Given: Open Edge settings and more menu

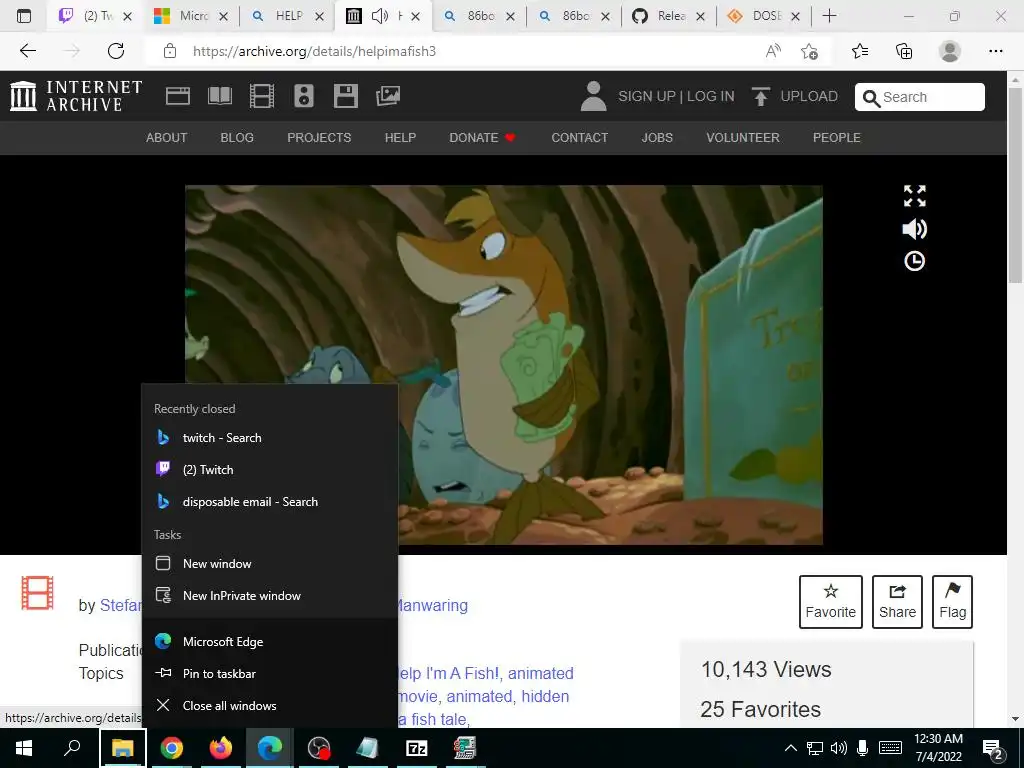Looking at the screenshot, I should pyautogui.click(x=995, y=51).
